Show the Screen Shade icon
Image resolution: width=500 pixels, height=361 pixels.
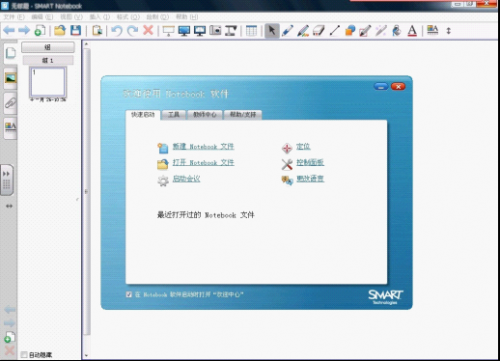[168, 31]
